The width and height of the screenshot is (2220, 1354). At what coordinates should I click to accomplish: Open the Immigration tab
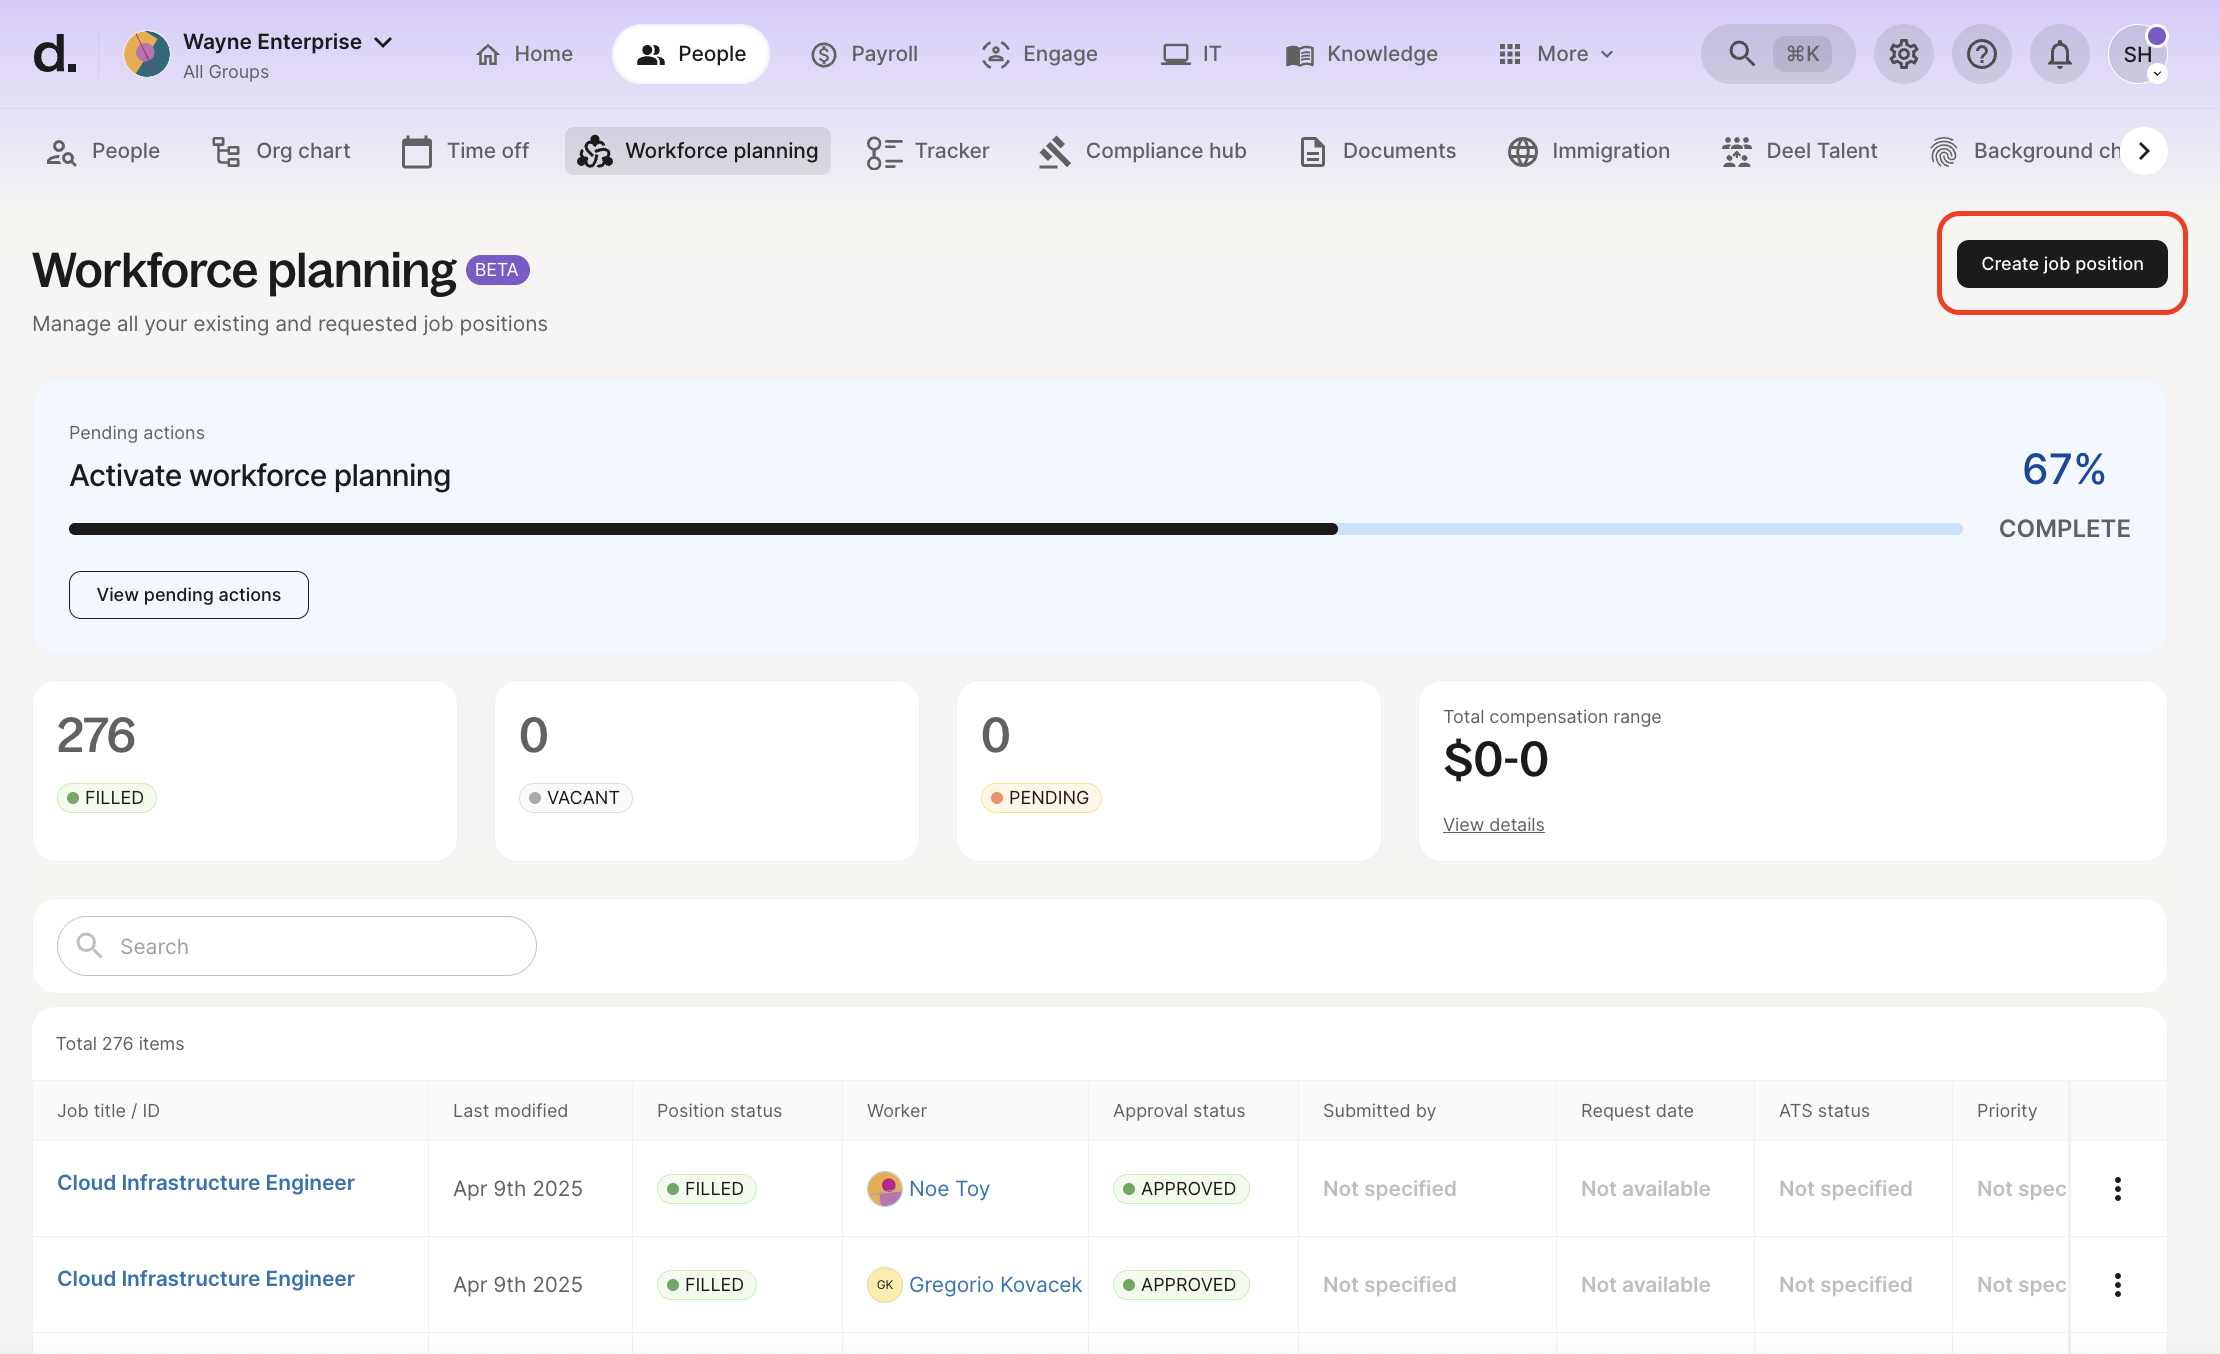(1589, 151)
